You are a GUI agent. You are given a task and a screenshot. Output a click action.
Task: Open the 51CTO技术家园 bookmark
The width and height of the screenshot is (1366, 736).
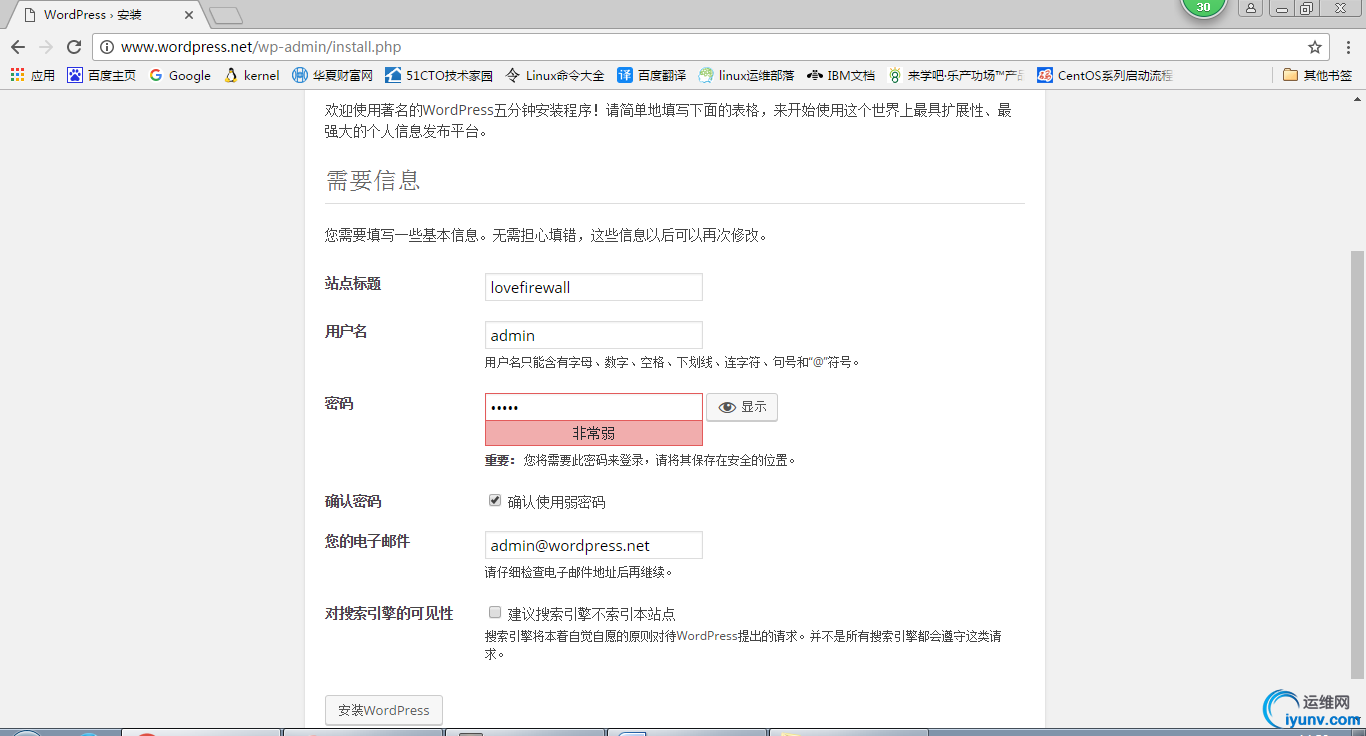click(x=438, y=75)
